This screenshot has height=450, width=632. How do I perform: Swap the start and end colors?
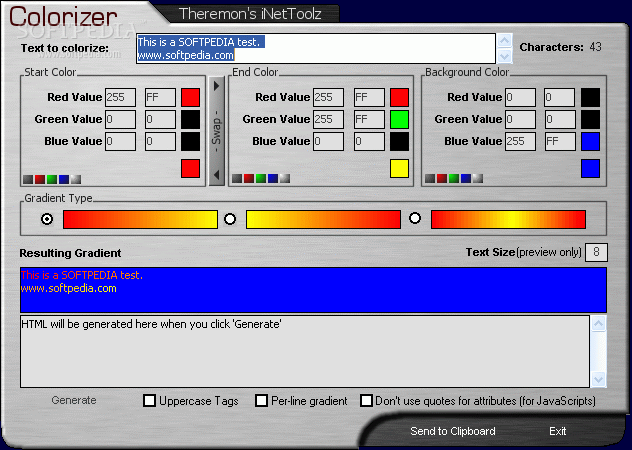[217, 131]
